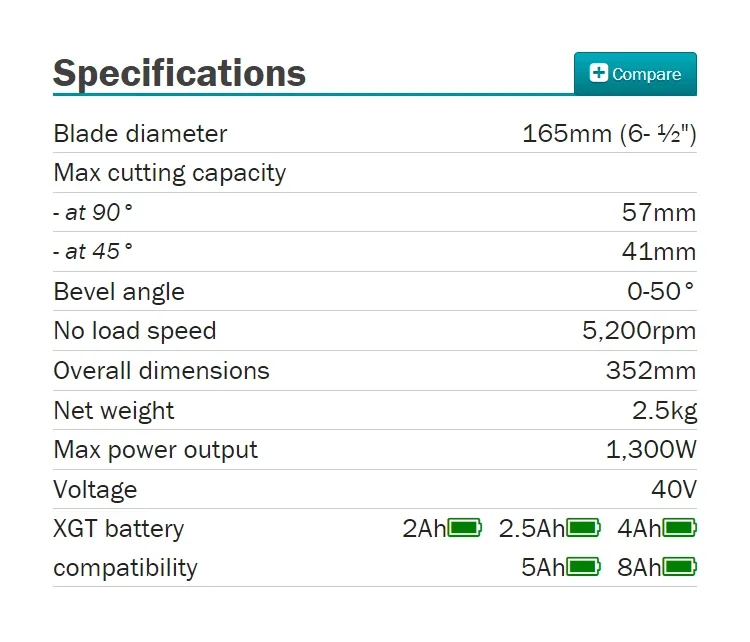This screenshot has height=642, width=750.
Task: Click the Blade diameter label
Action: coord(140,133)
